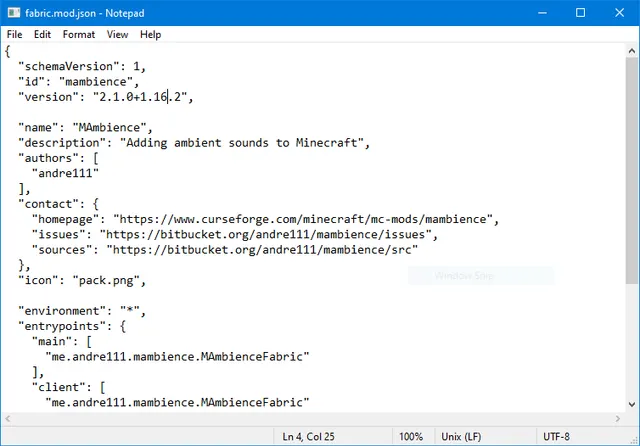Close the Notepad window
The width and height of the screenshot is (640, 446).
point(620,13)
